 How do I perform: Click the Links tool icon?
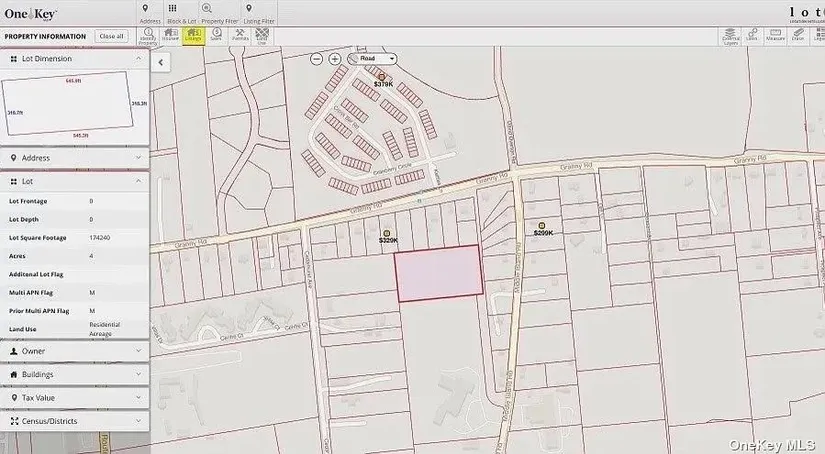(x=753, y=36)
